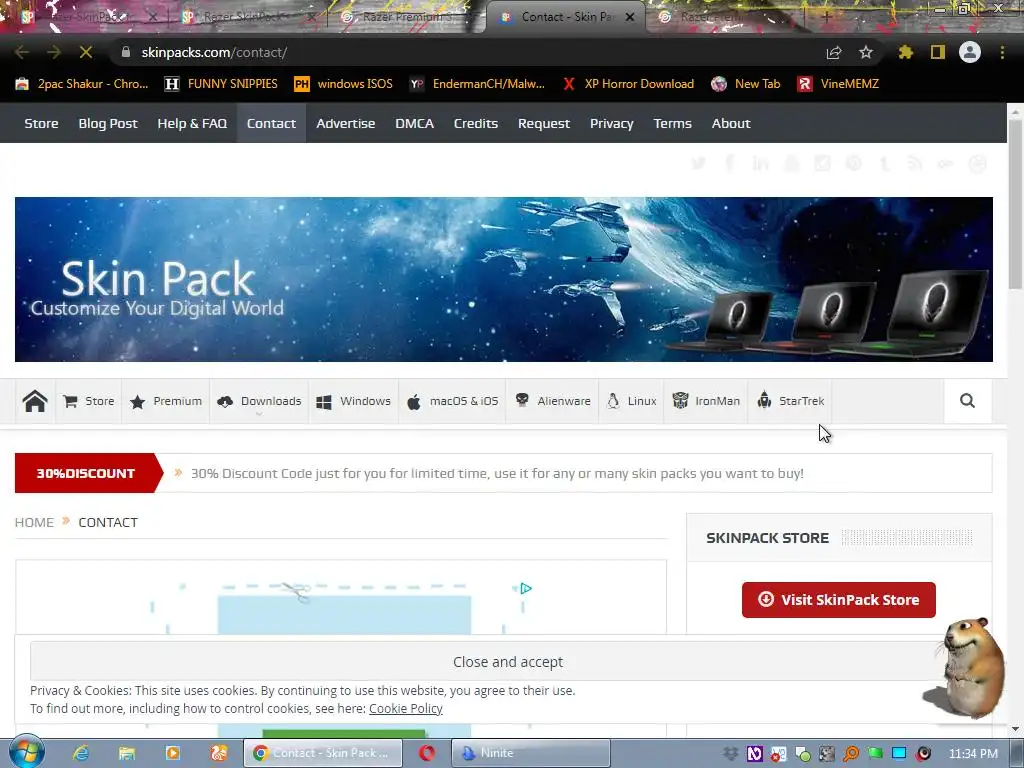This screenshot has width=1024, height=768.
Task: Click the ad info triangle icon
Action: pos(526,588)
